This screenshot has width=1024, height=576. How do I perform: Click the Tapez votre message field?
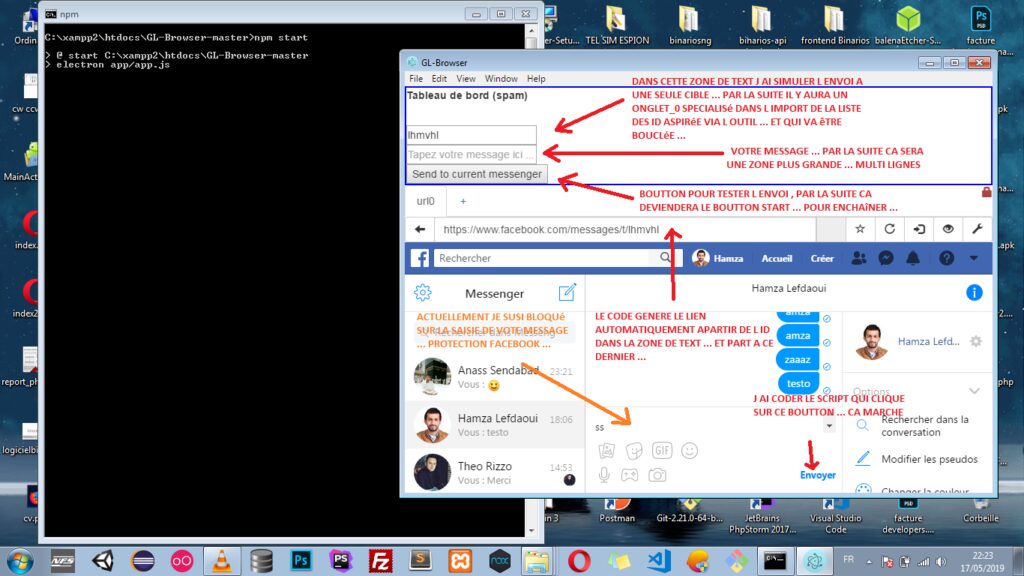pos(471,155)
